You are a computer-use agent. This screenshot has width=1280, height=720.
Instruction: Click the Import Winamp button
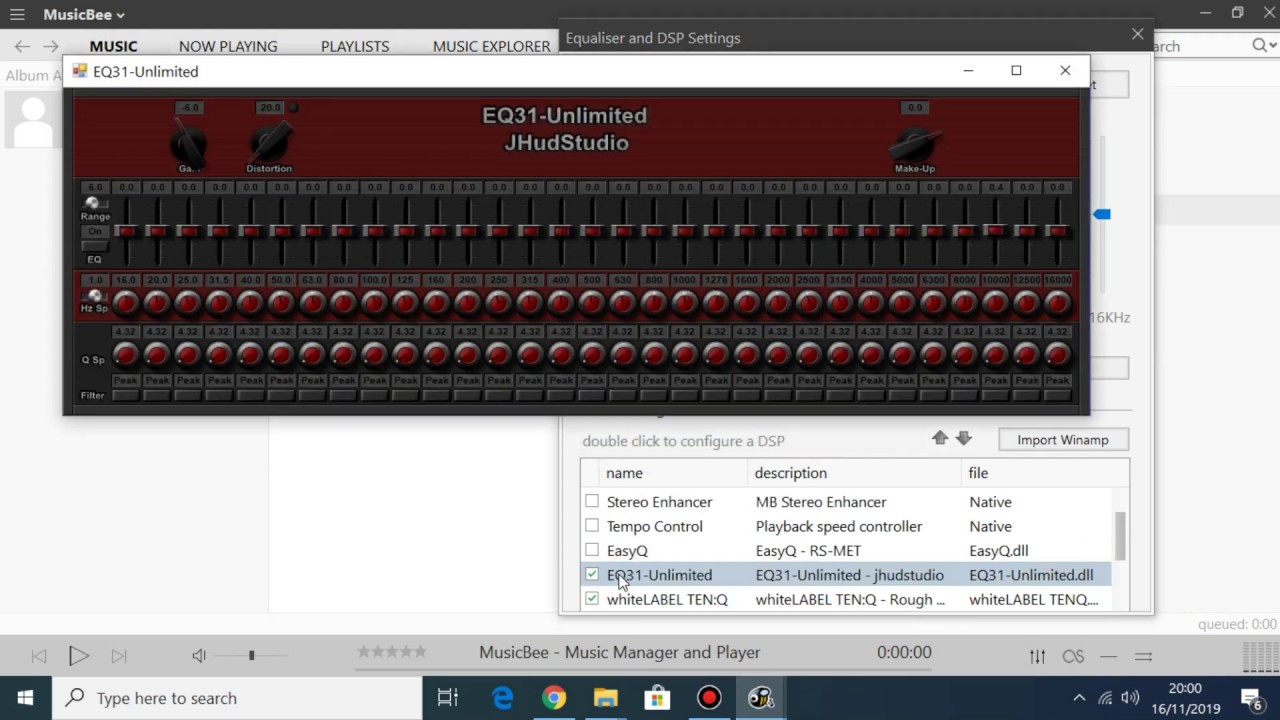(x=1063, y=440)
